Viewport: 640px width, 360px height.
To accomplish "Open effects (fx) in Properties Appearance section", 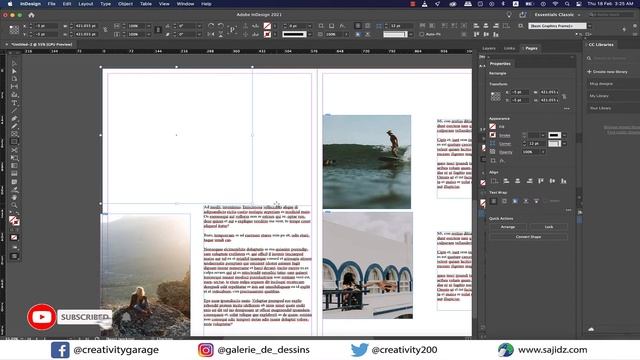I will click(x=502, y=161).
